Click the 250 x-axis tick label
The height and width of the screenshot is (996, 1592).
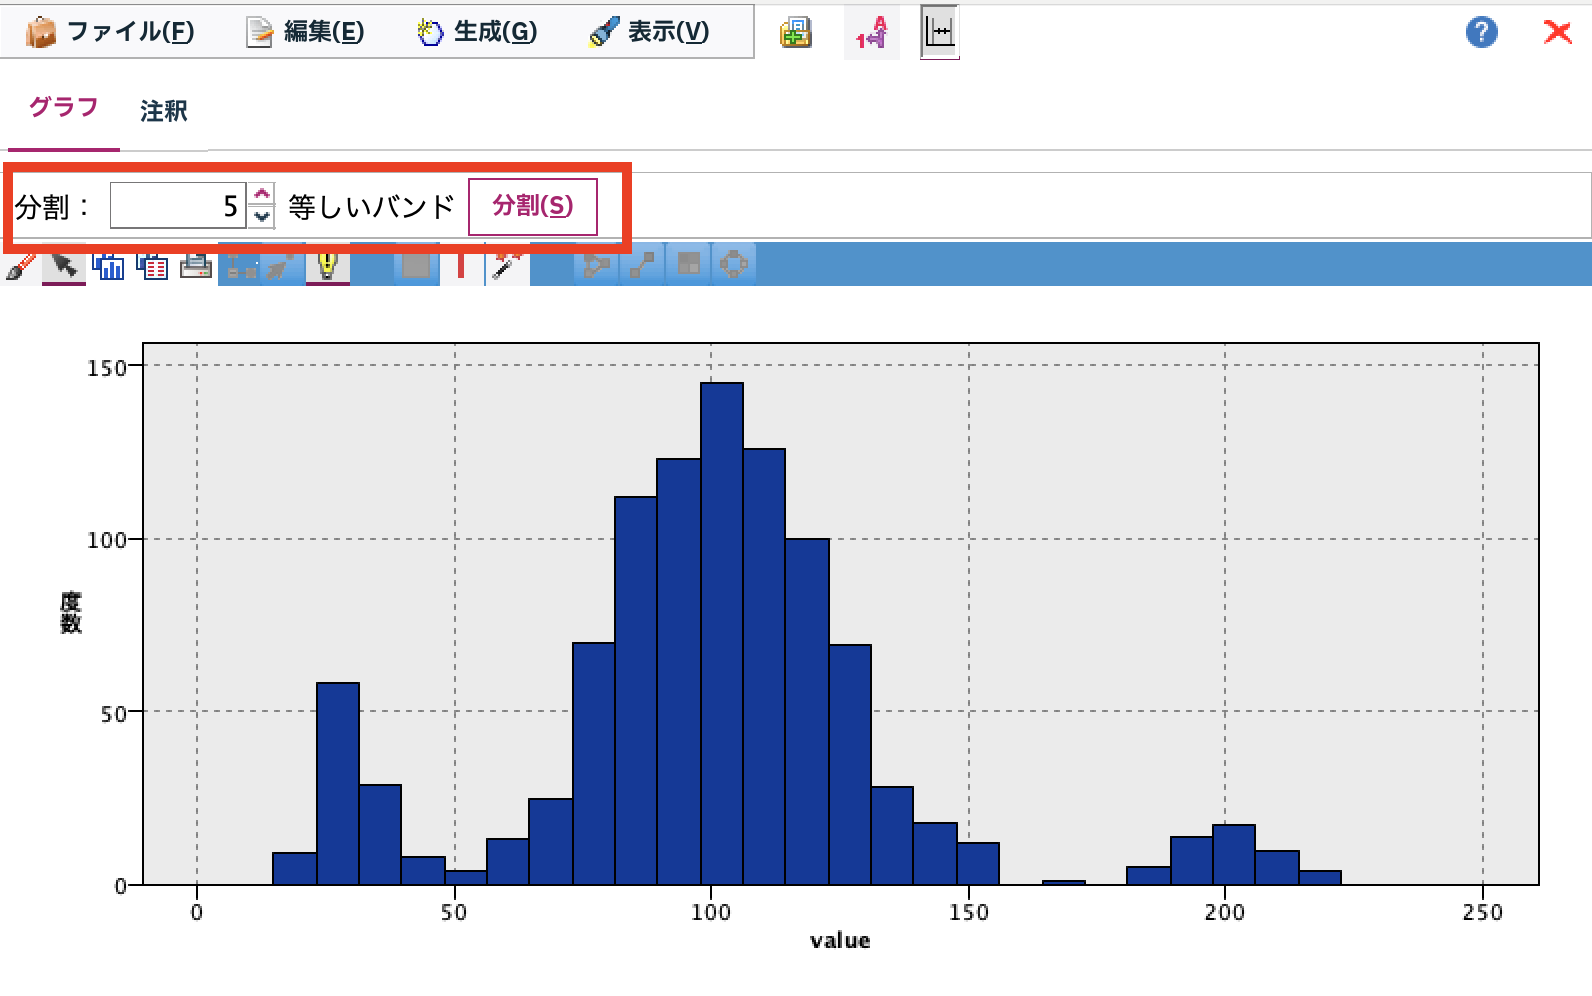point(1482,912)
